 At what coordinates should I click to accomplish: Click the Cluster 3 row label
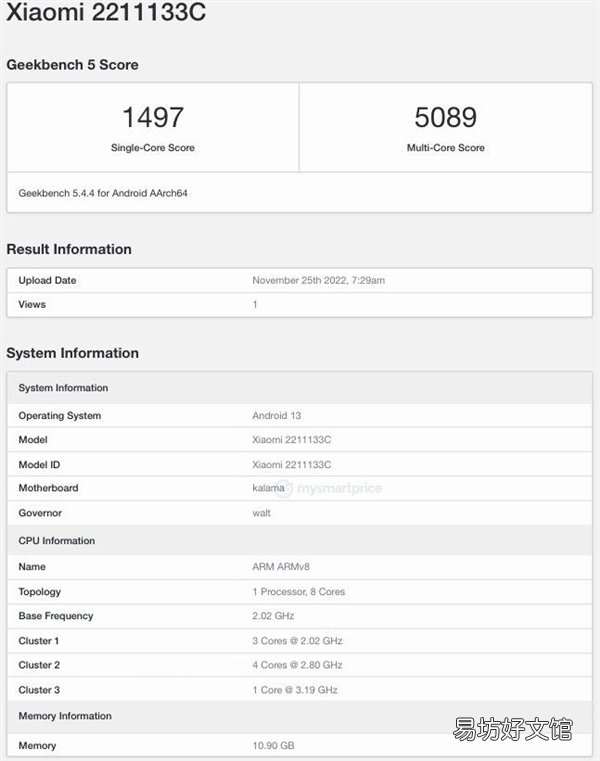click(39, 690)
